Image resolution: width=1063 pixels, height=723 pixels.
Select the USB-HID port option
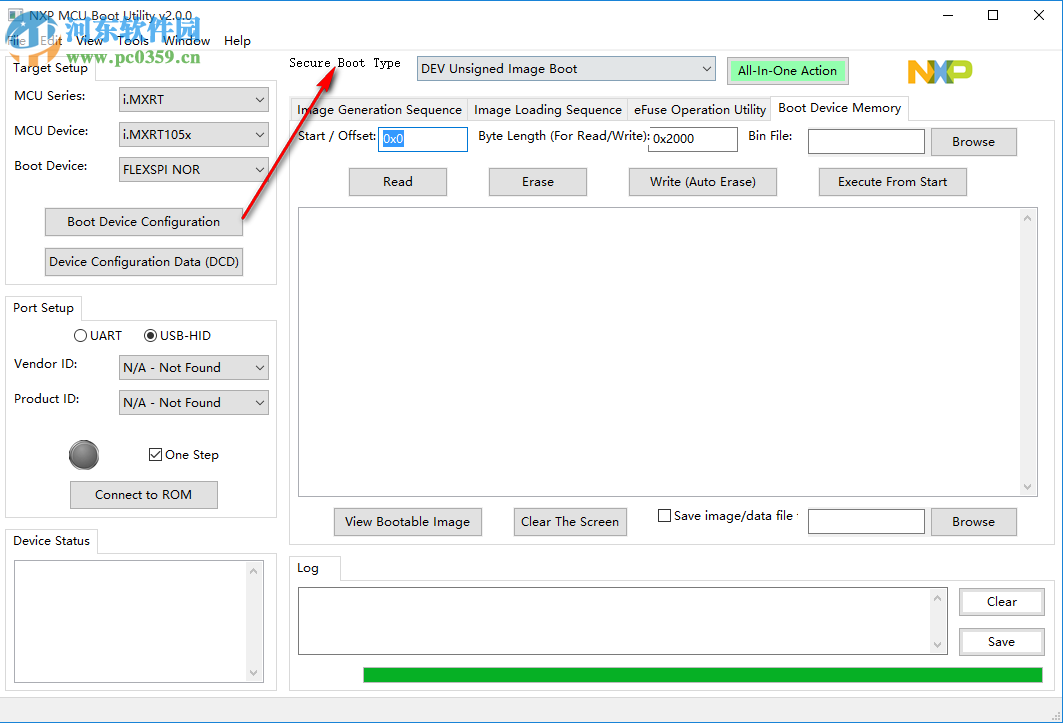pos(150,335)
